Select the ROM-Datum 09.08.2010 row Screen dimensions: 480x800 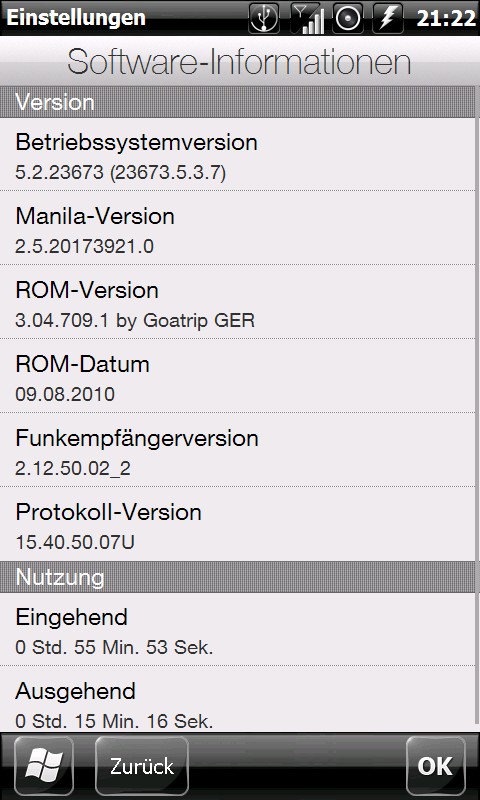point(237,376)
